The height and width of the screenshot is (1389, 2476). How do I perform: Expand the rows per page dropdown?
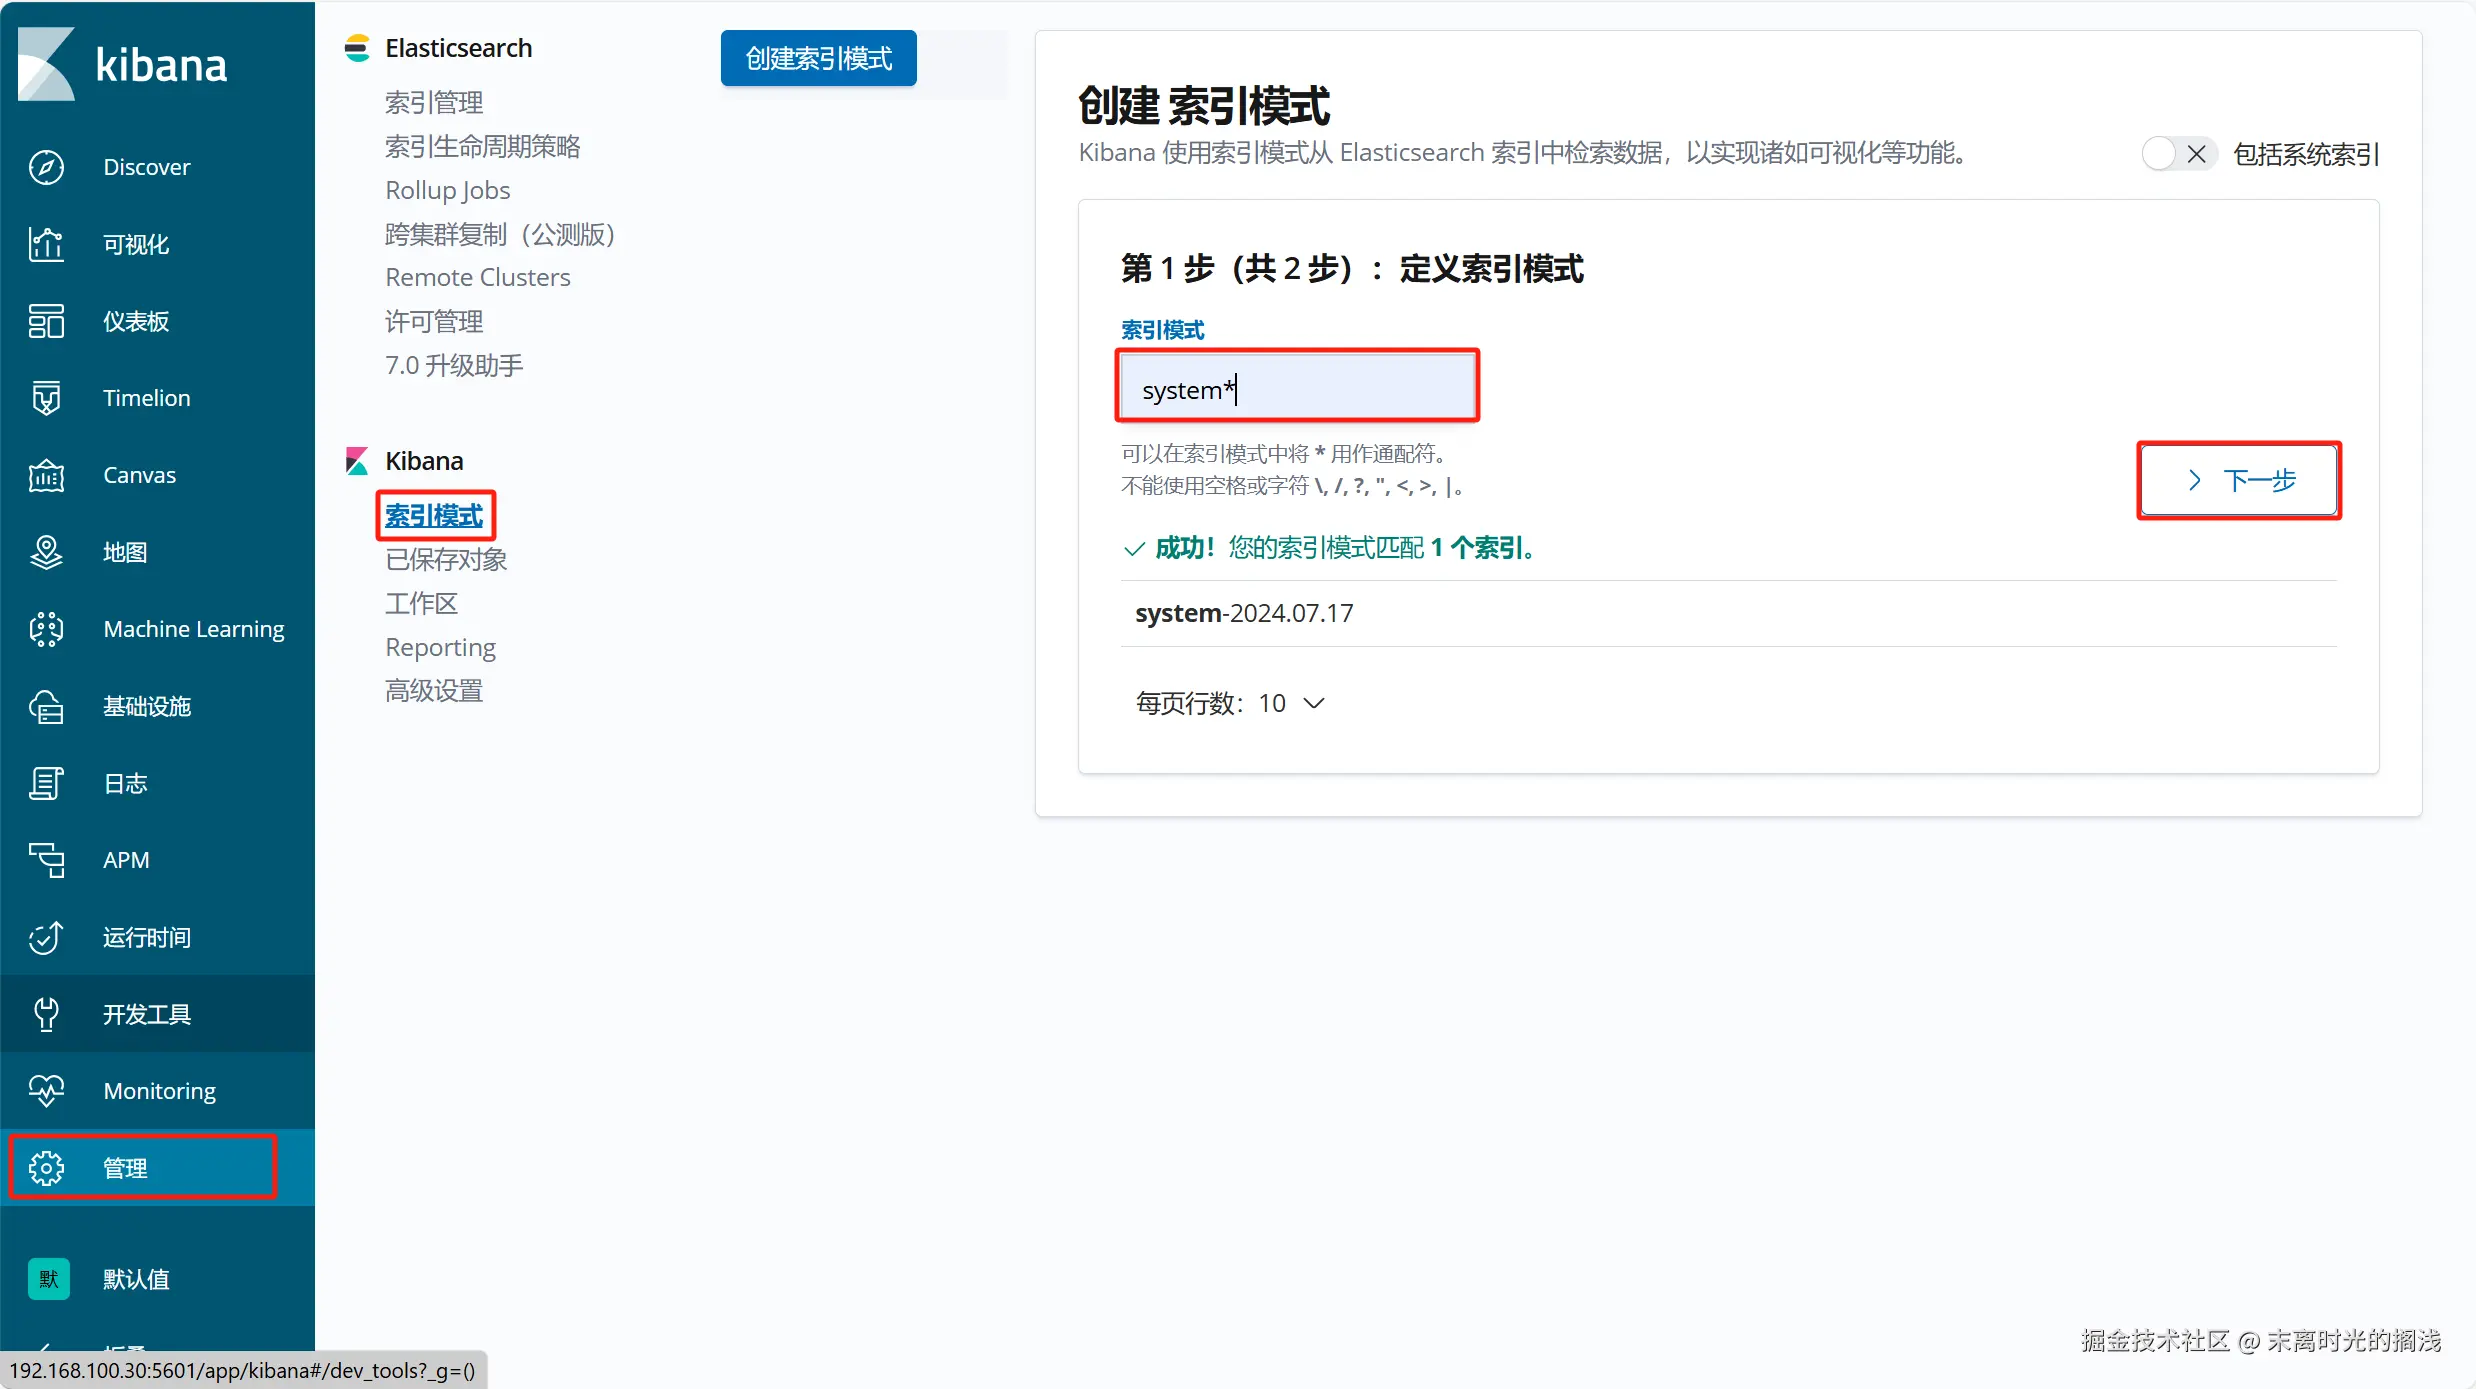1230,703
